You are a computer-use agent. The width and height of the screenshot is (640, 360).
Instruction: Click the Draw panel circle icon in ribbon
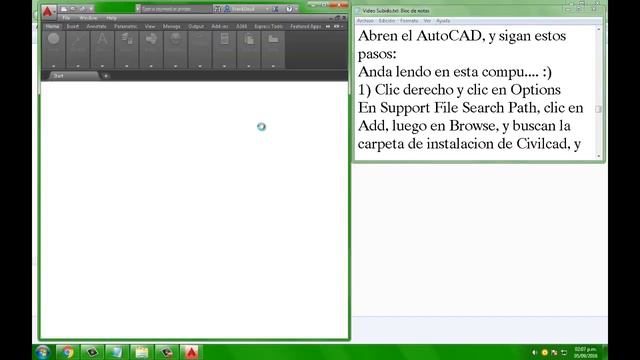click(x=53, y=39)
